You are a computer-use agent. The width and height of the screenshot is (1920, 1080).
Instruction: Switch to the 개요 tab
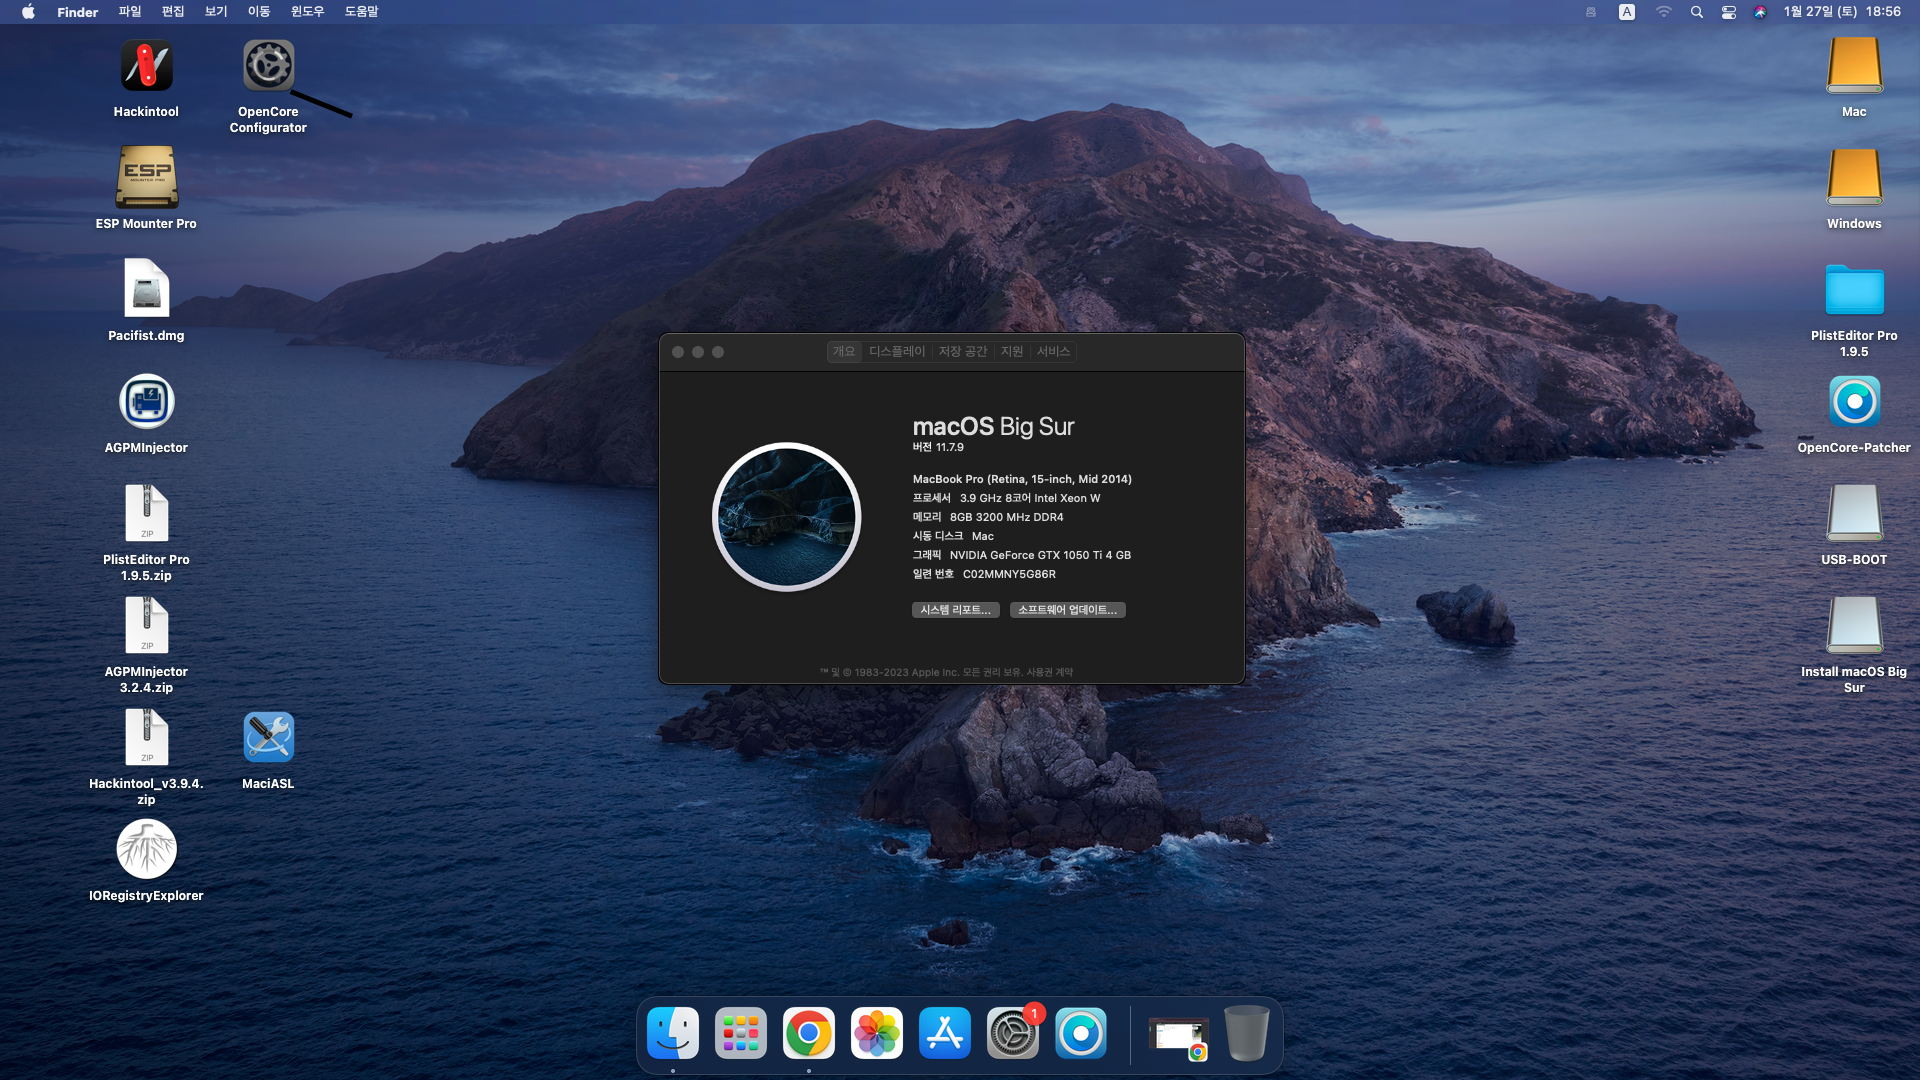pos(844,352)
